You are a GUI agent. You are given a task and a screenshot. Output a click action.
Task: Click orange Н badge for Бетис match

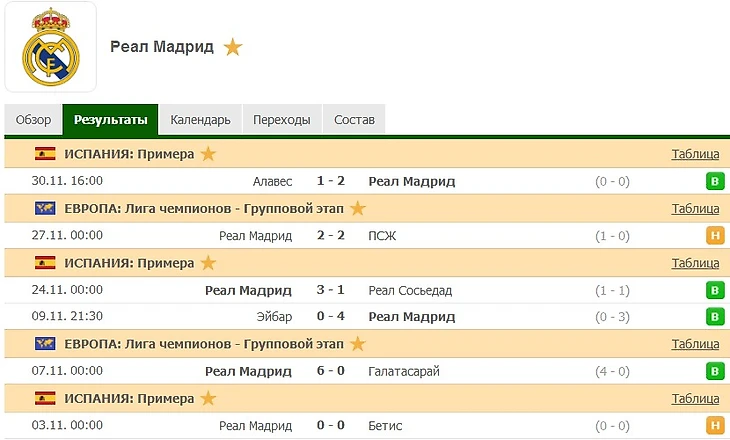click(x=715, y=426)
